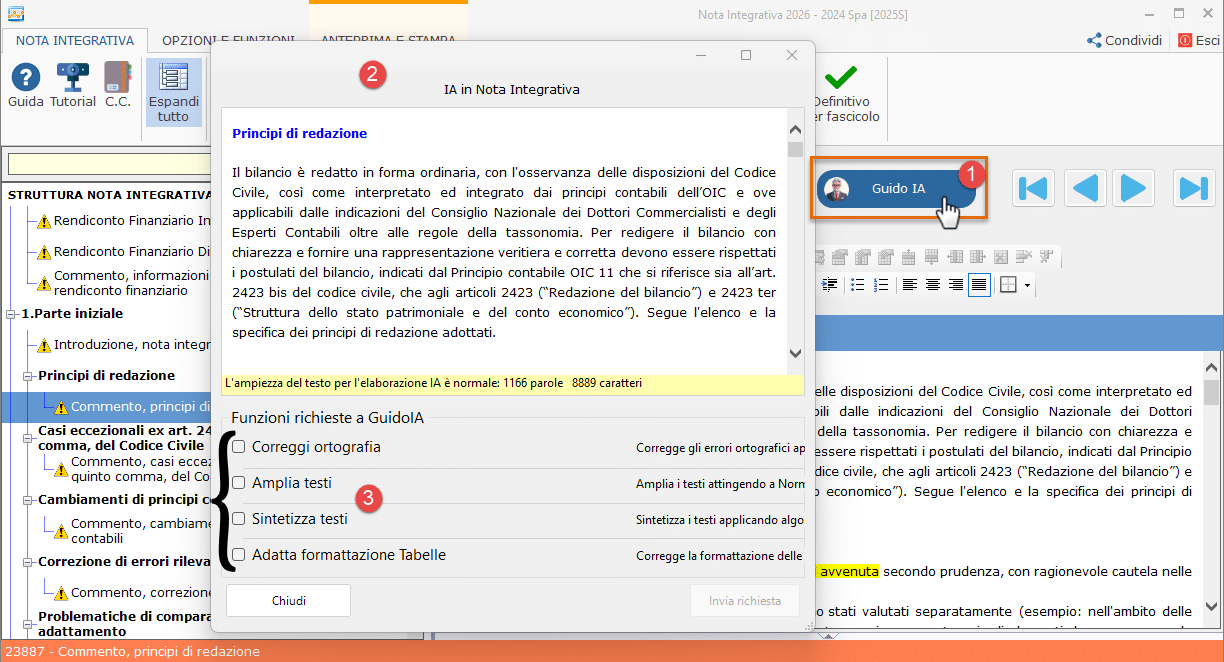This screenshot has width=1224, height=662.
Task: Click the Guido IA button
Action: coord(896,188)
